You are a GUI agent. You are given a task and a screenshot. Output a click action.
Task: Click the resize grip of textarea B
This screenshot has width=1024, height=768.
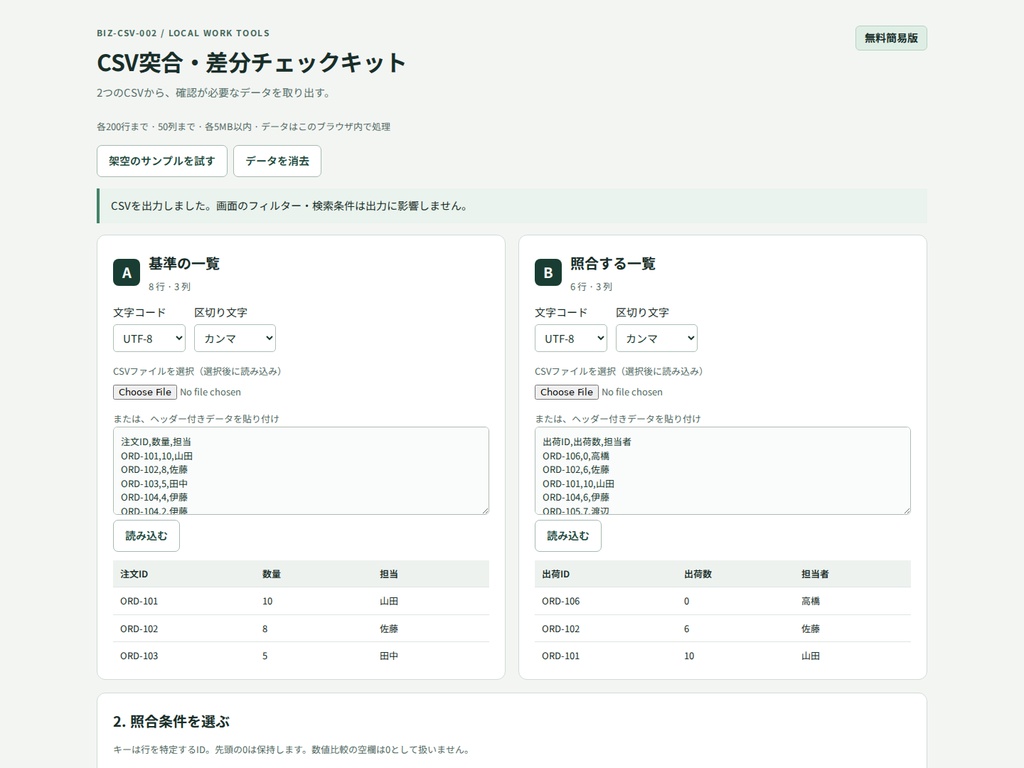coord(906,510)
